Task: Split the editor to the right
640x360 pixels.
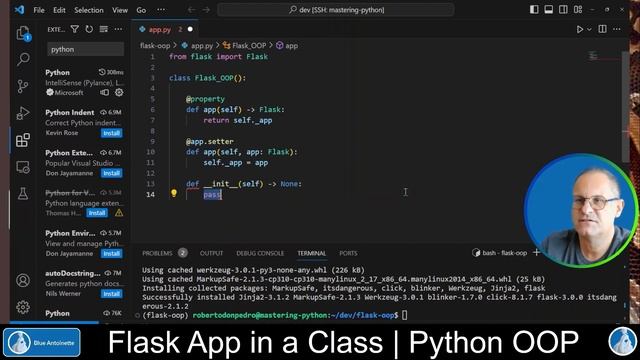Action: pyautogui.click(x=602, y=29)
